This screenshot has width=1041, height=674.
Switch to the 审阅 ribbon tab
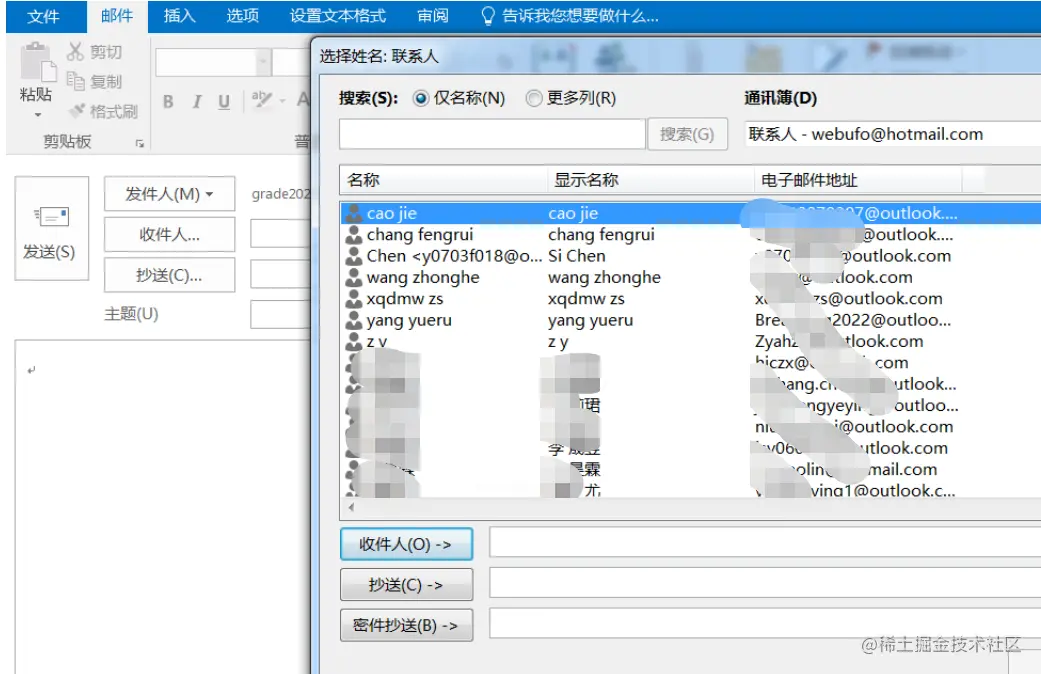tap(432, 14)
